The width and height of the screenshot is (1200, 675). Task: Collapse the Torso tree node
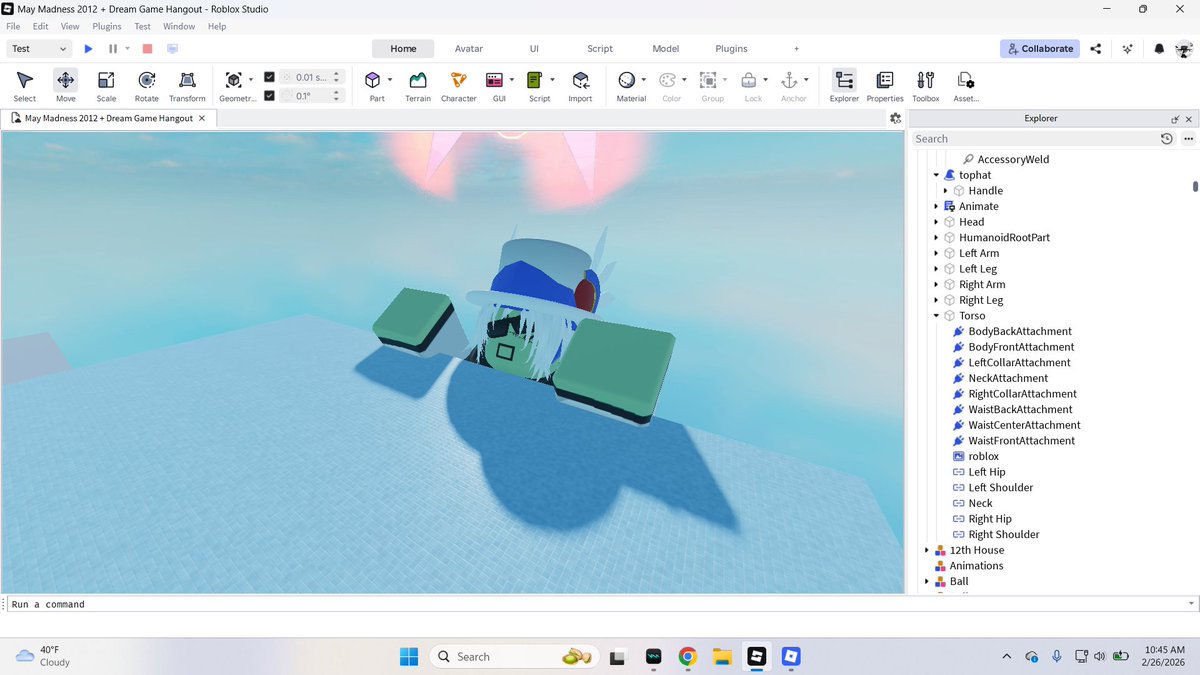coord(937,316)
